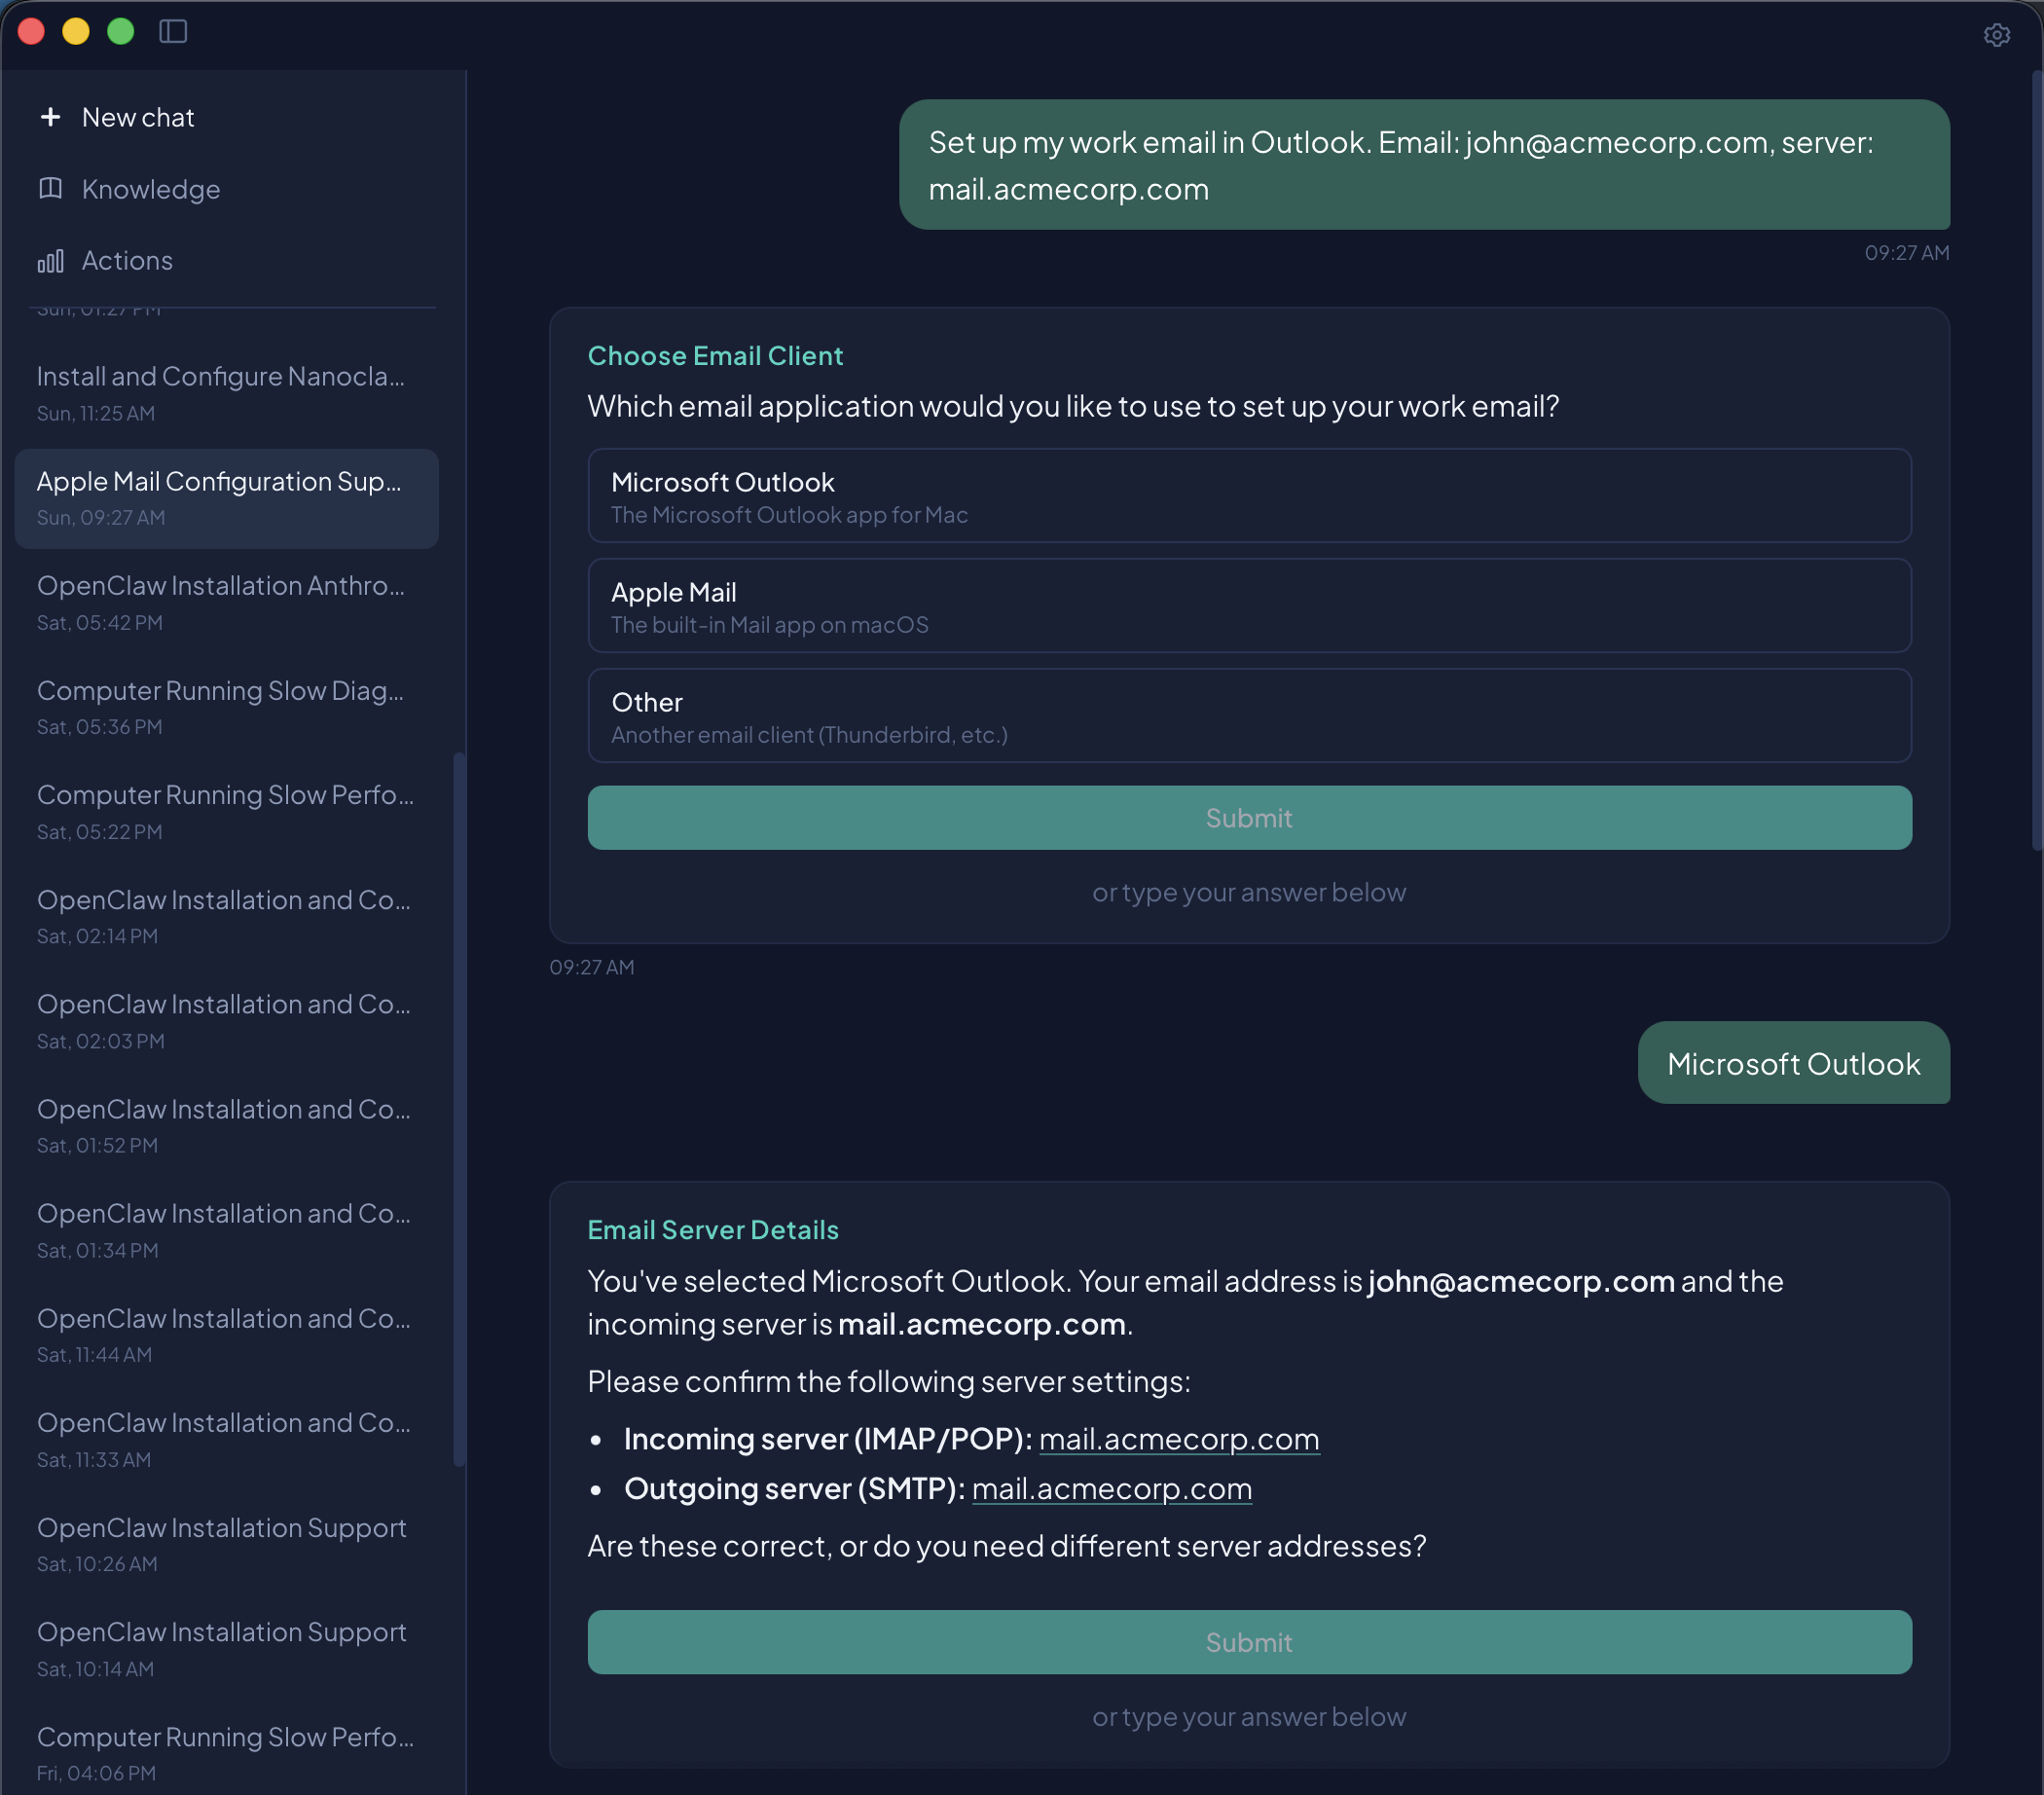This screenshot has height=1795, width=2044.
Task: Select the Microsoft Outlook option
Action: pyautogui.click(x=1248, y=496)
